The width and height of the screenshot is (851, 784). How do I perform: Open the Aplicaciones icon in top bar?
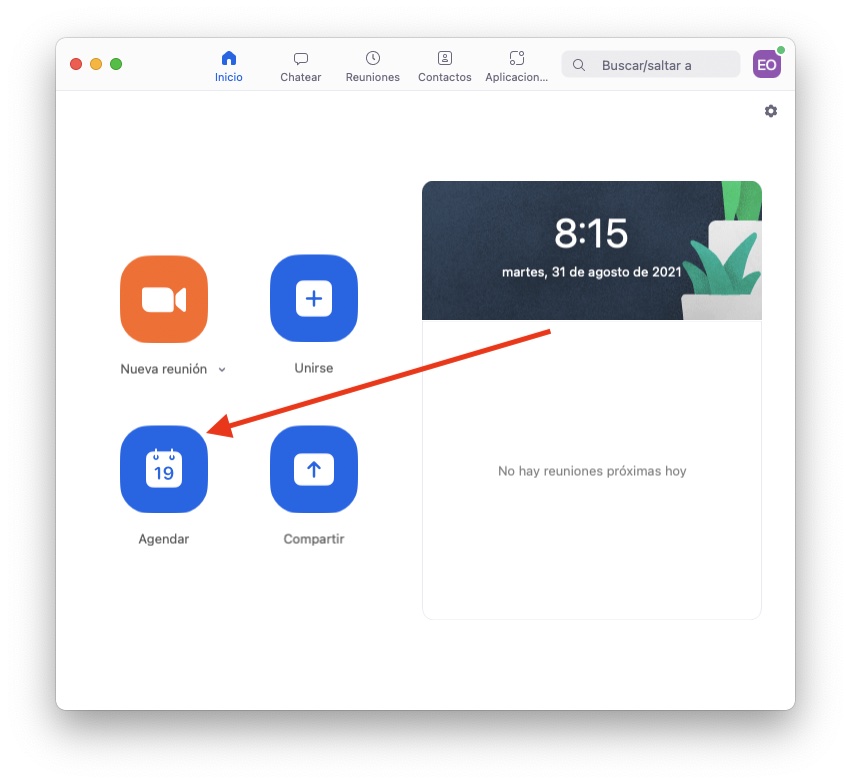pos(517,59)
